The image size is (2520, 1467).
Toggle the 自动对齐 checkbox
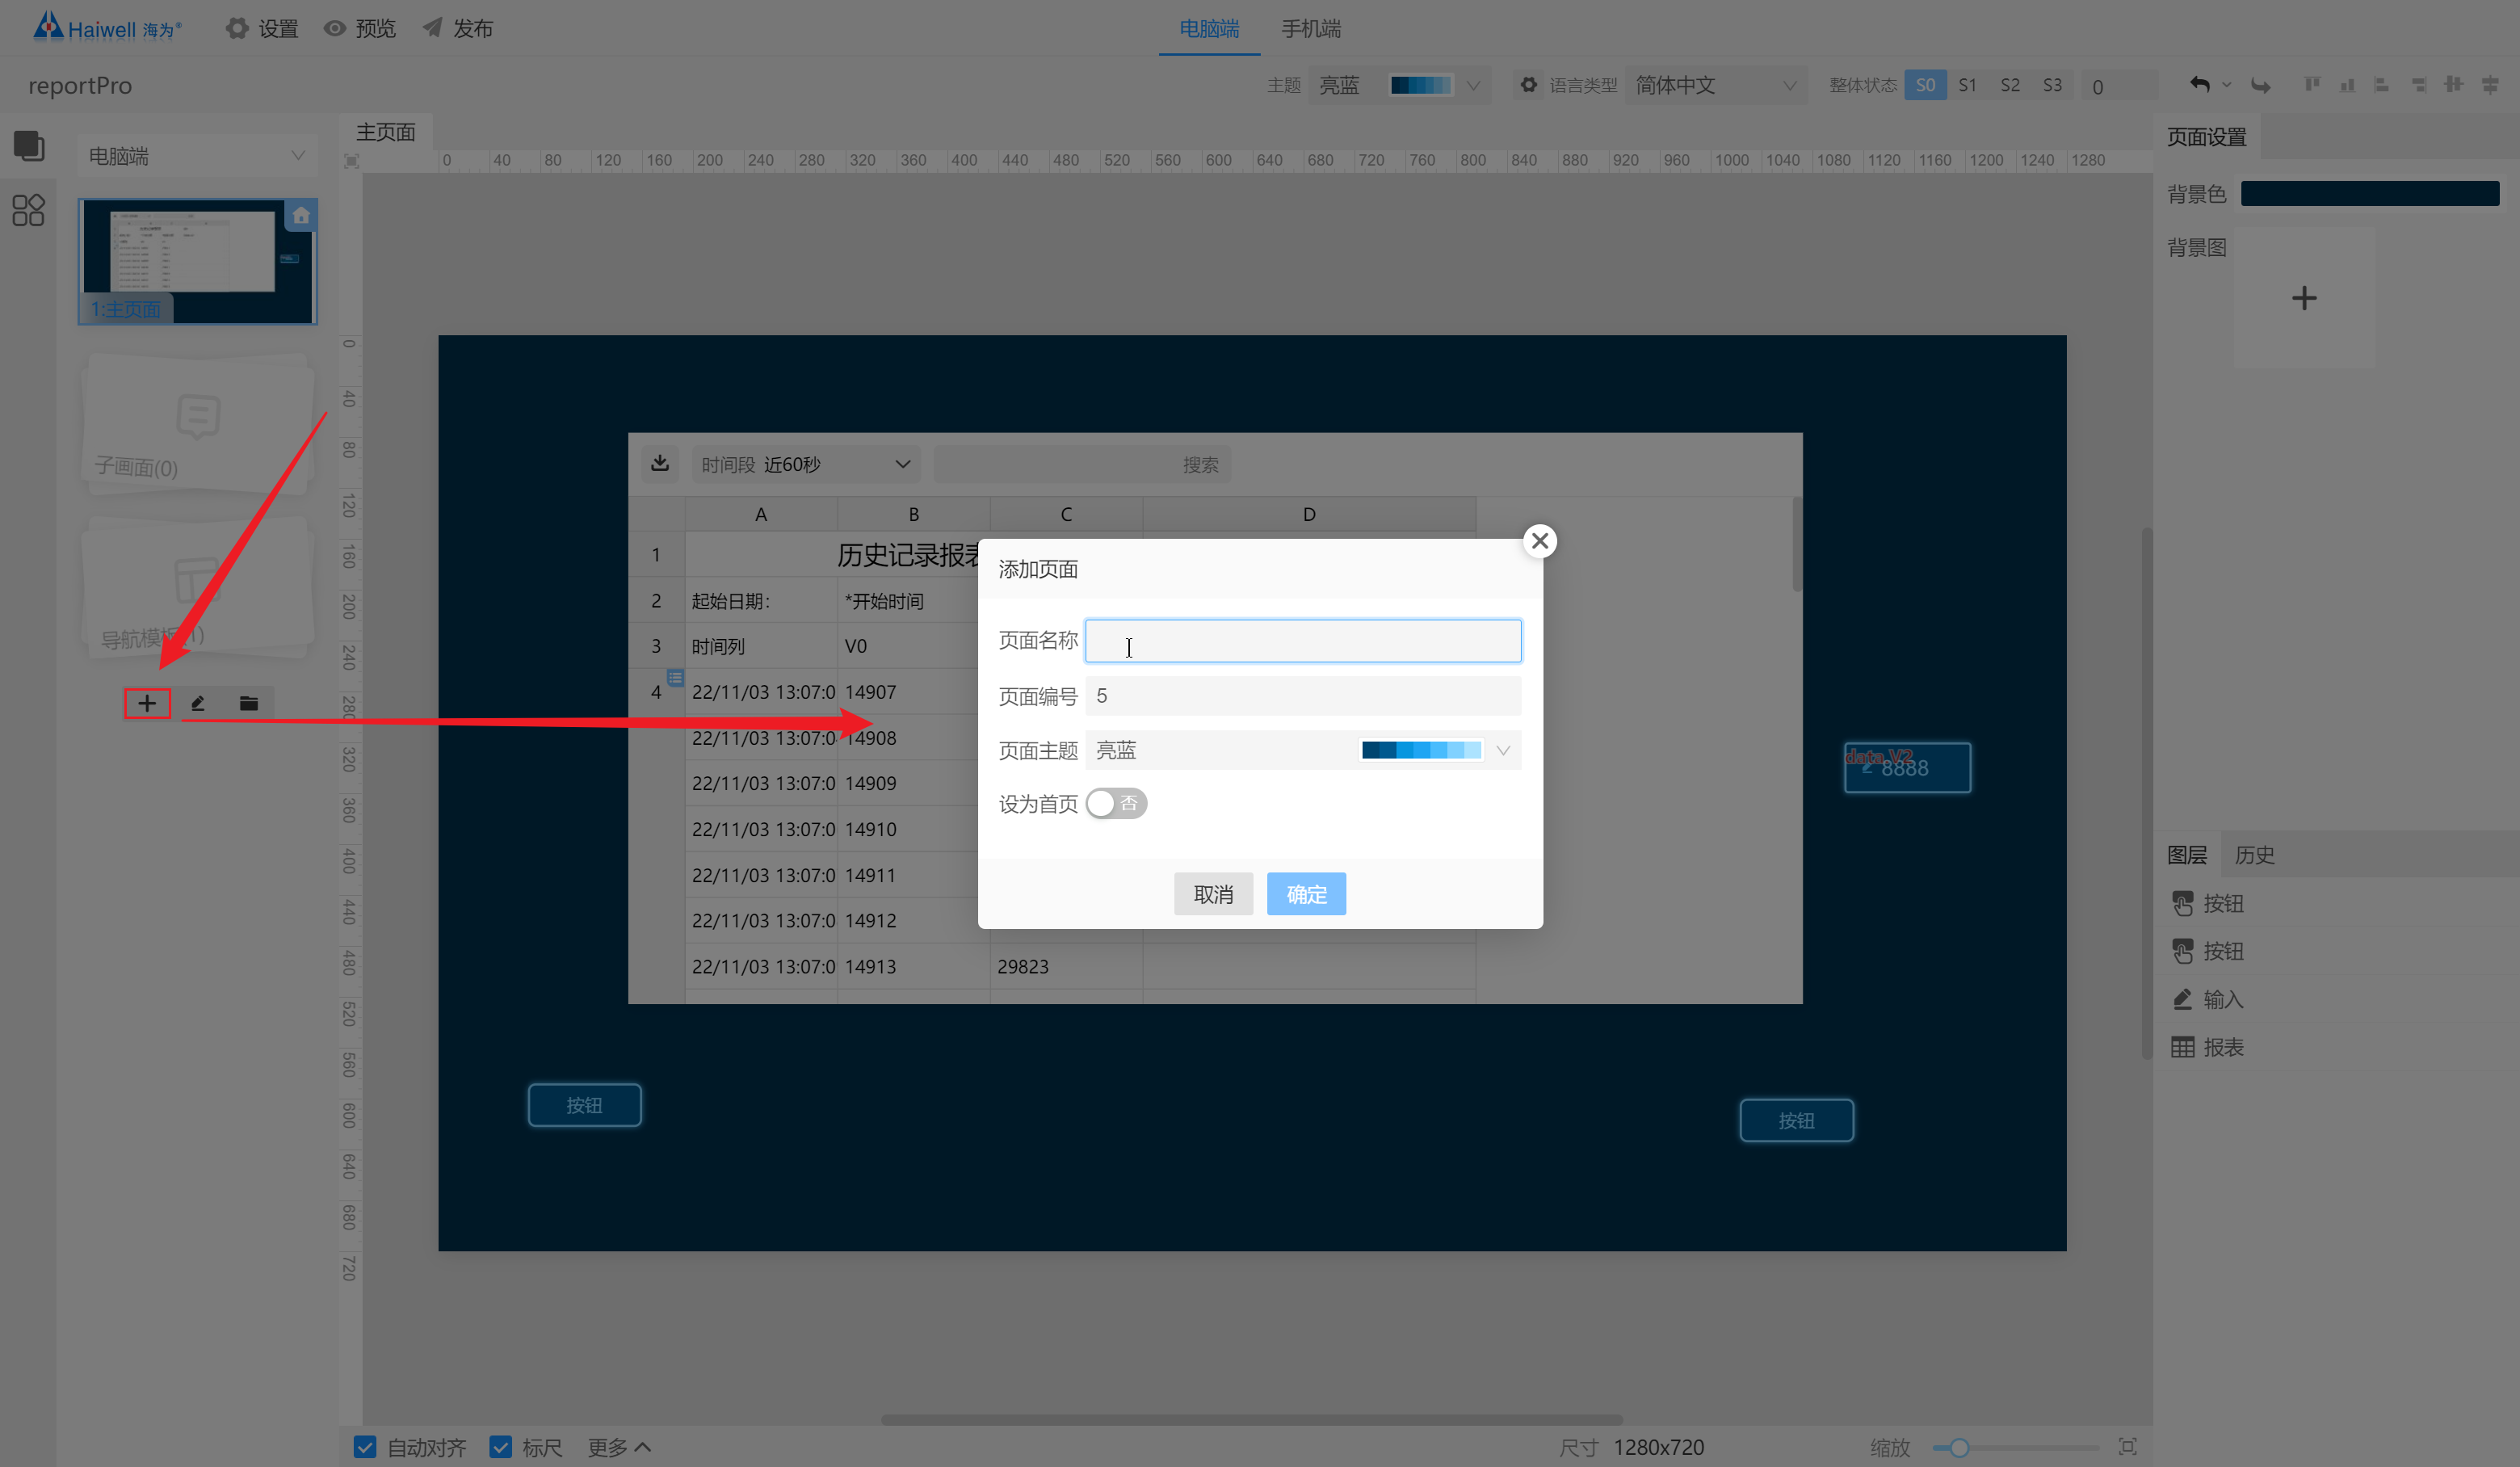pos(365,1447)
